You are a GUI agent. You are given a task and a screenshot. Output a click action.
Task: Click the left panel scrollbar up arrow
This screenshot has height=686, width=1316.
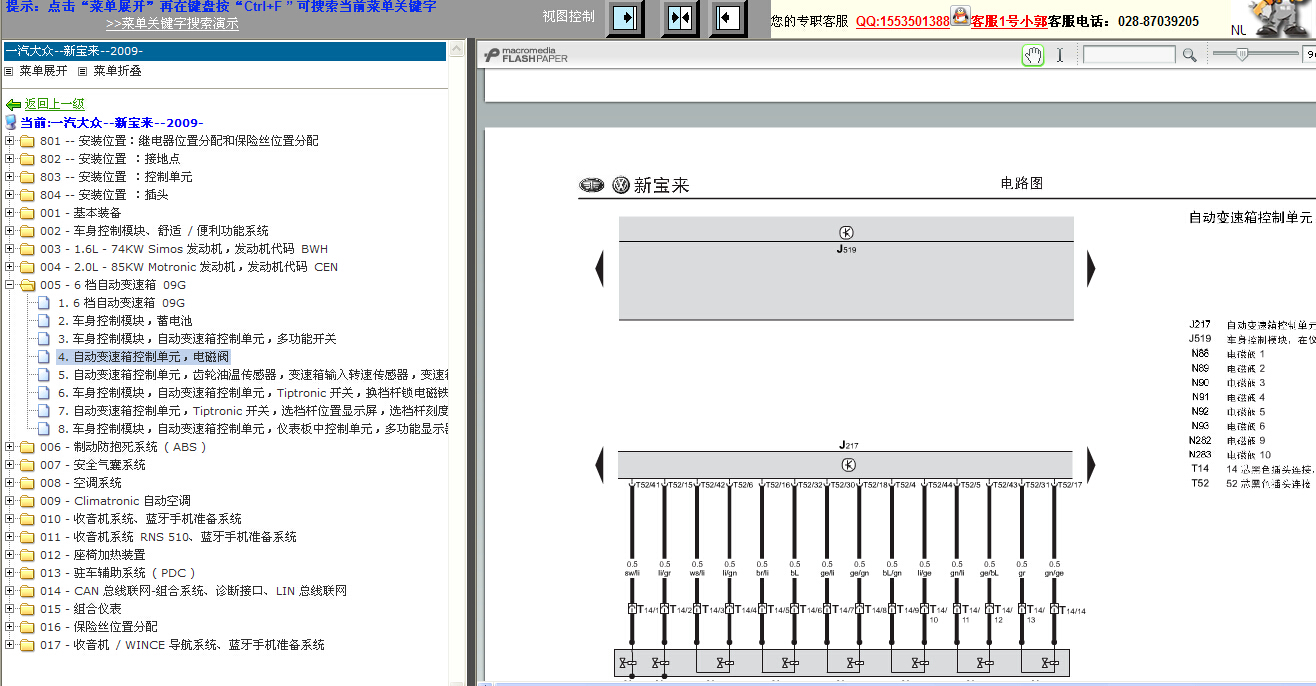click(x=457, y=49)
